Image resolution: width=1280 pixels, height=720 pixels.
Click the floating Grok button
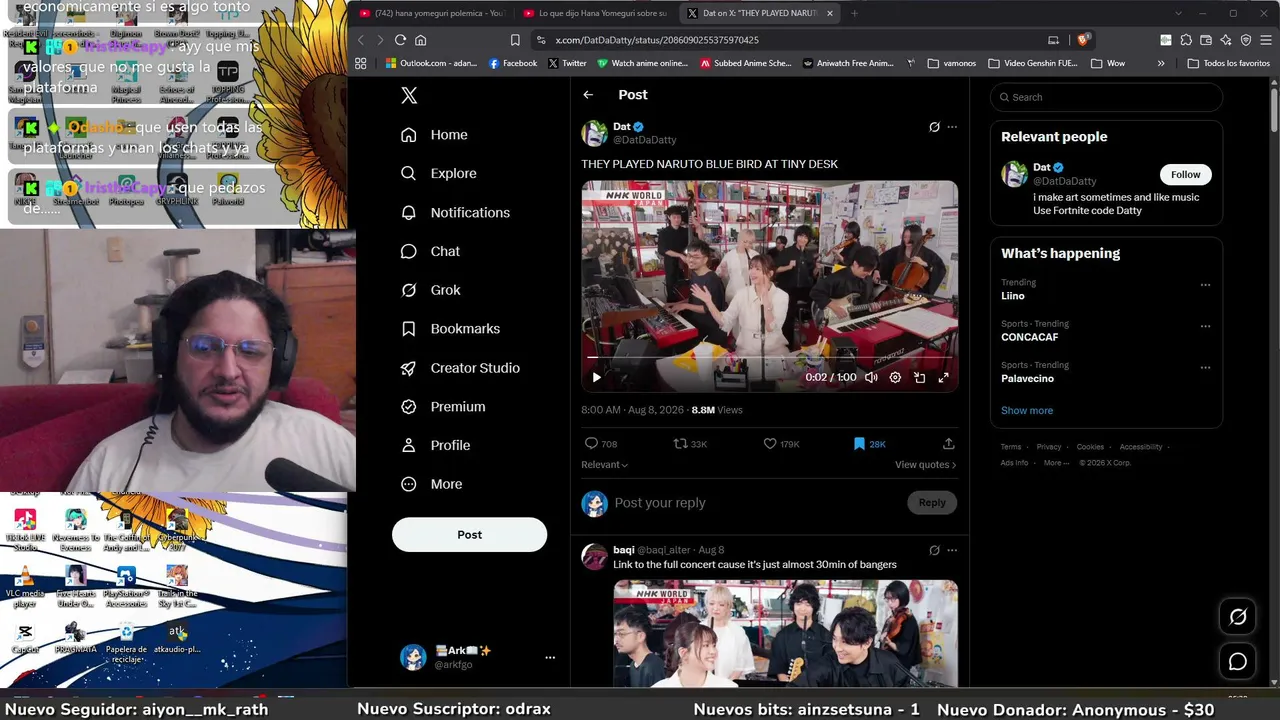tap(1238, 617)
